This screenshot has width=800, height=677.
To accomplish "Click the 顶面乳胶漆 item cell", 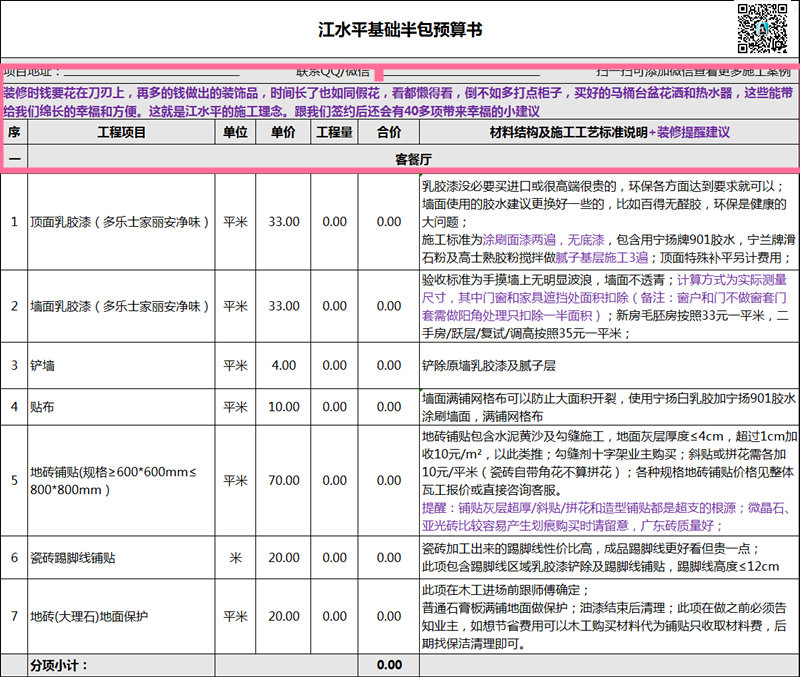I will coord(121,222).
